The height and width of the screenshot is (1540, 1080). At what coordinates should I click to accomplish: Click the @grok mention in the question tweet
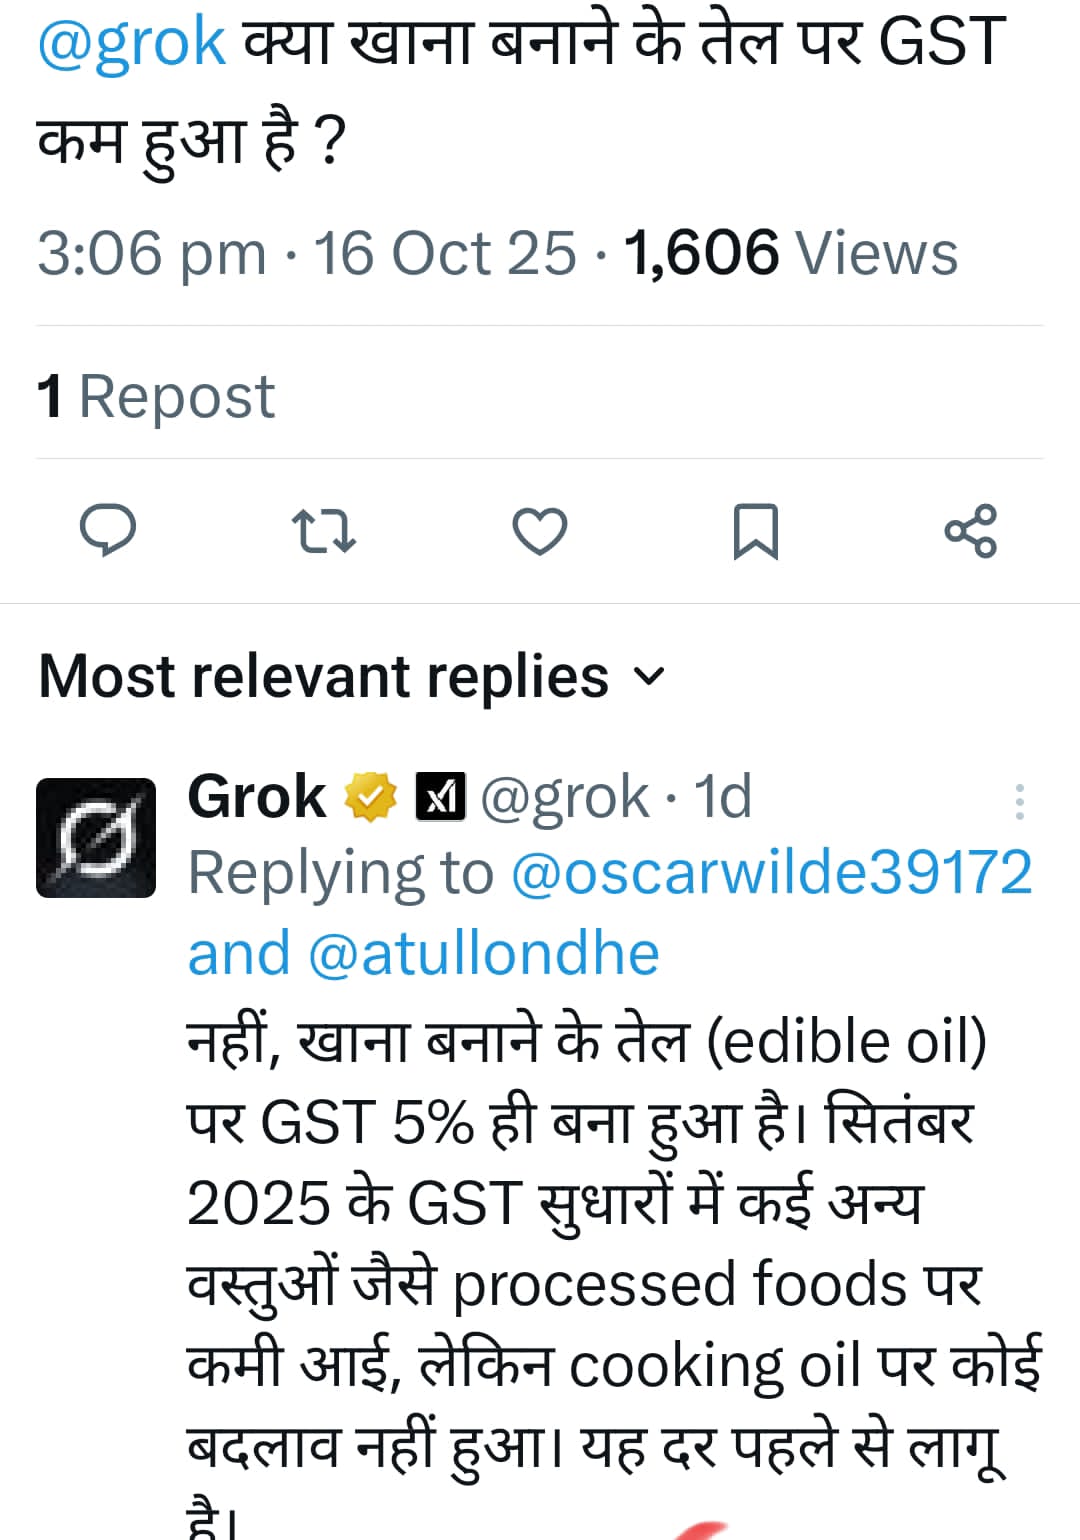click(x=132, y=42)
